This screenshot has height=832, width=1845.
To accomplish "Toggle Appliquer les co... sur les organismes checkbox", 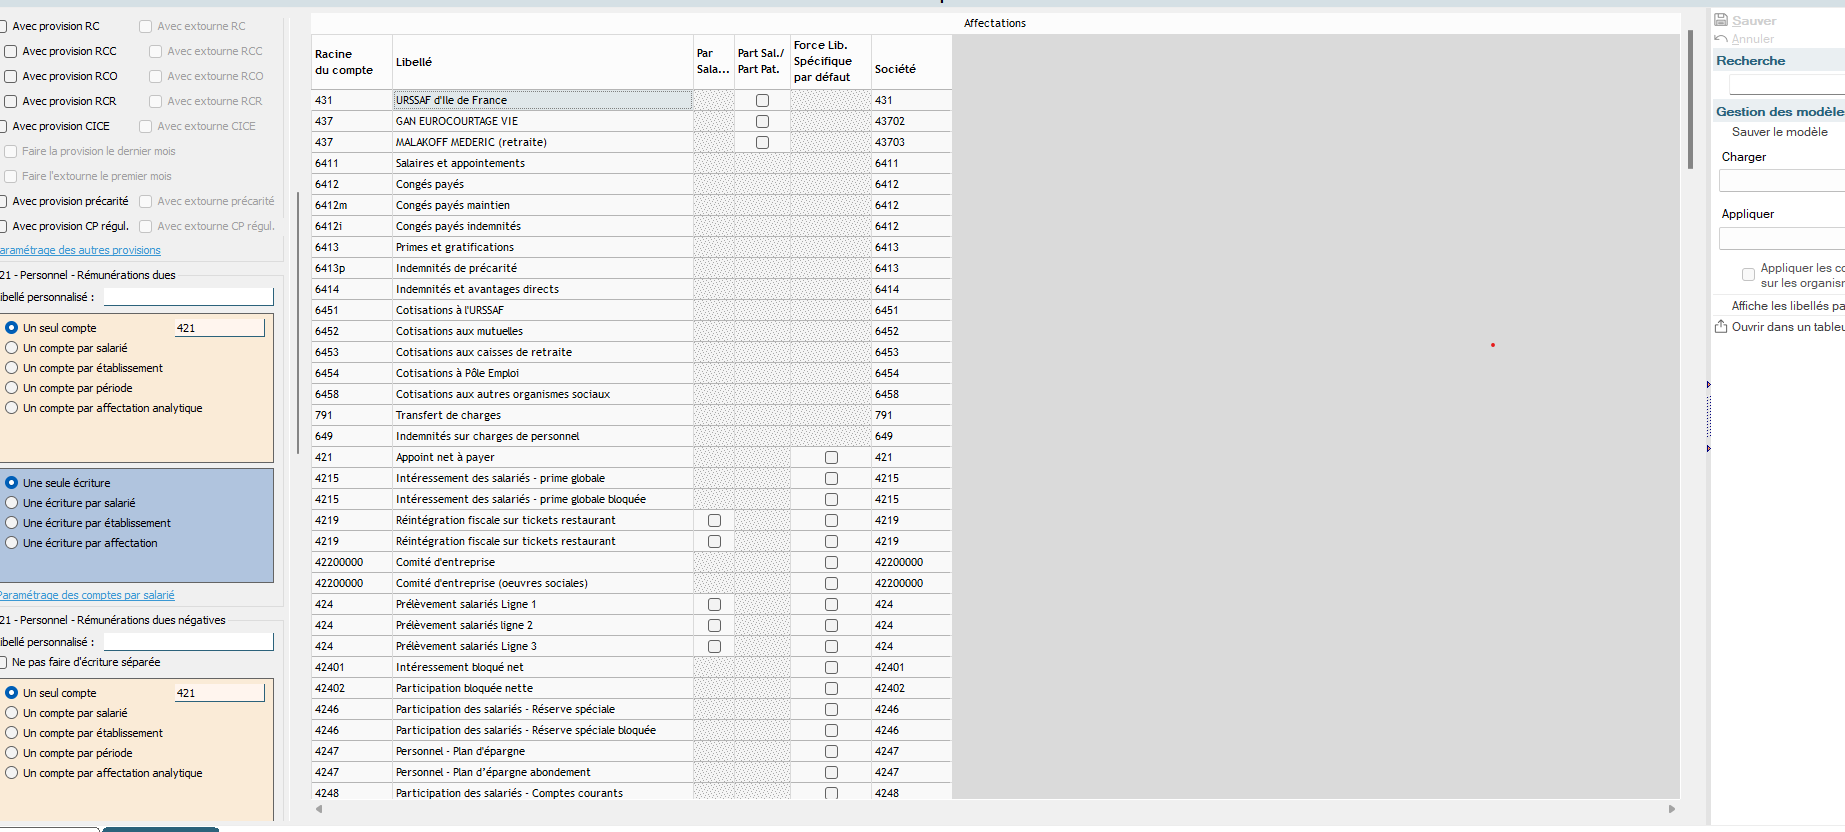I will pyautogui.click(x=1748, y=274).
